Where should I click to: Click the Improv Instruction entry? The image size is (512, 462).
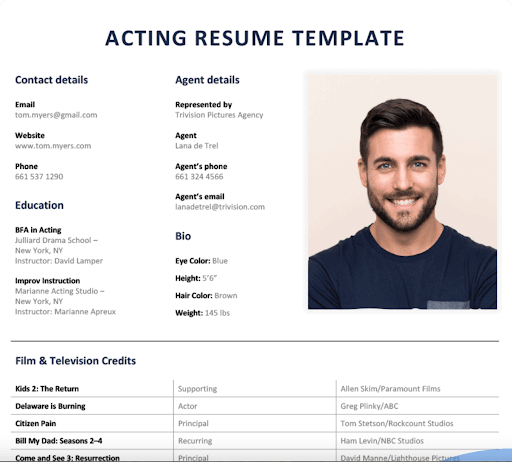pos(47,281)
